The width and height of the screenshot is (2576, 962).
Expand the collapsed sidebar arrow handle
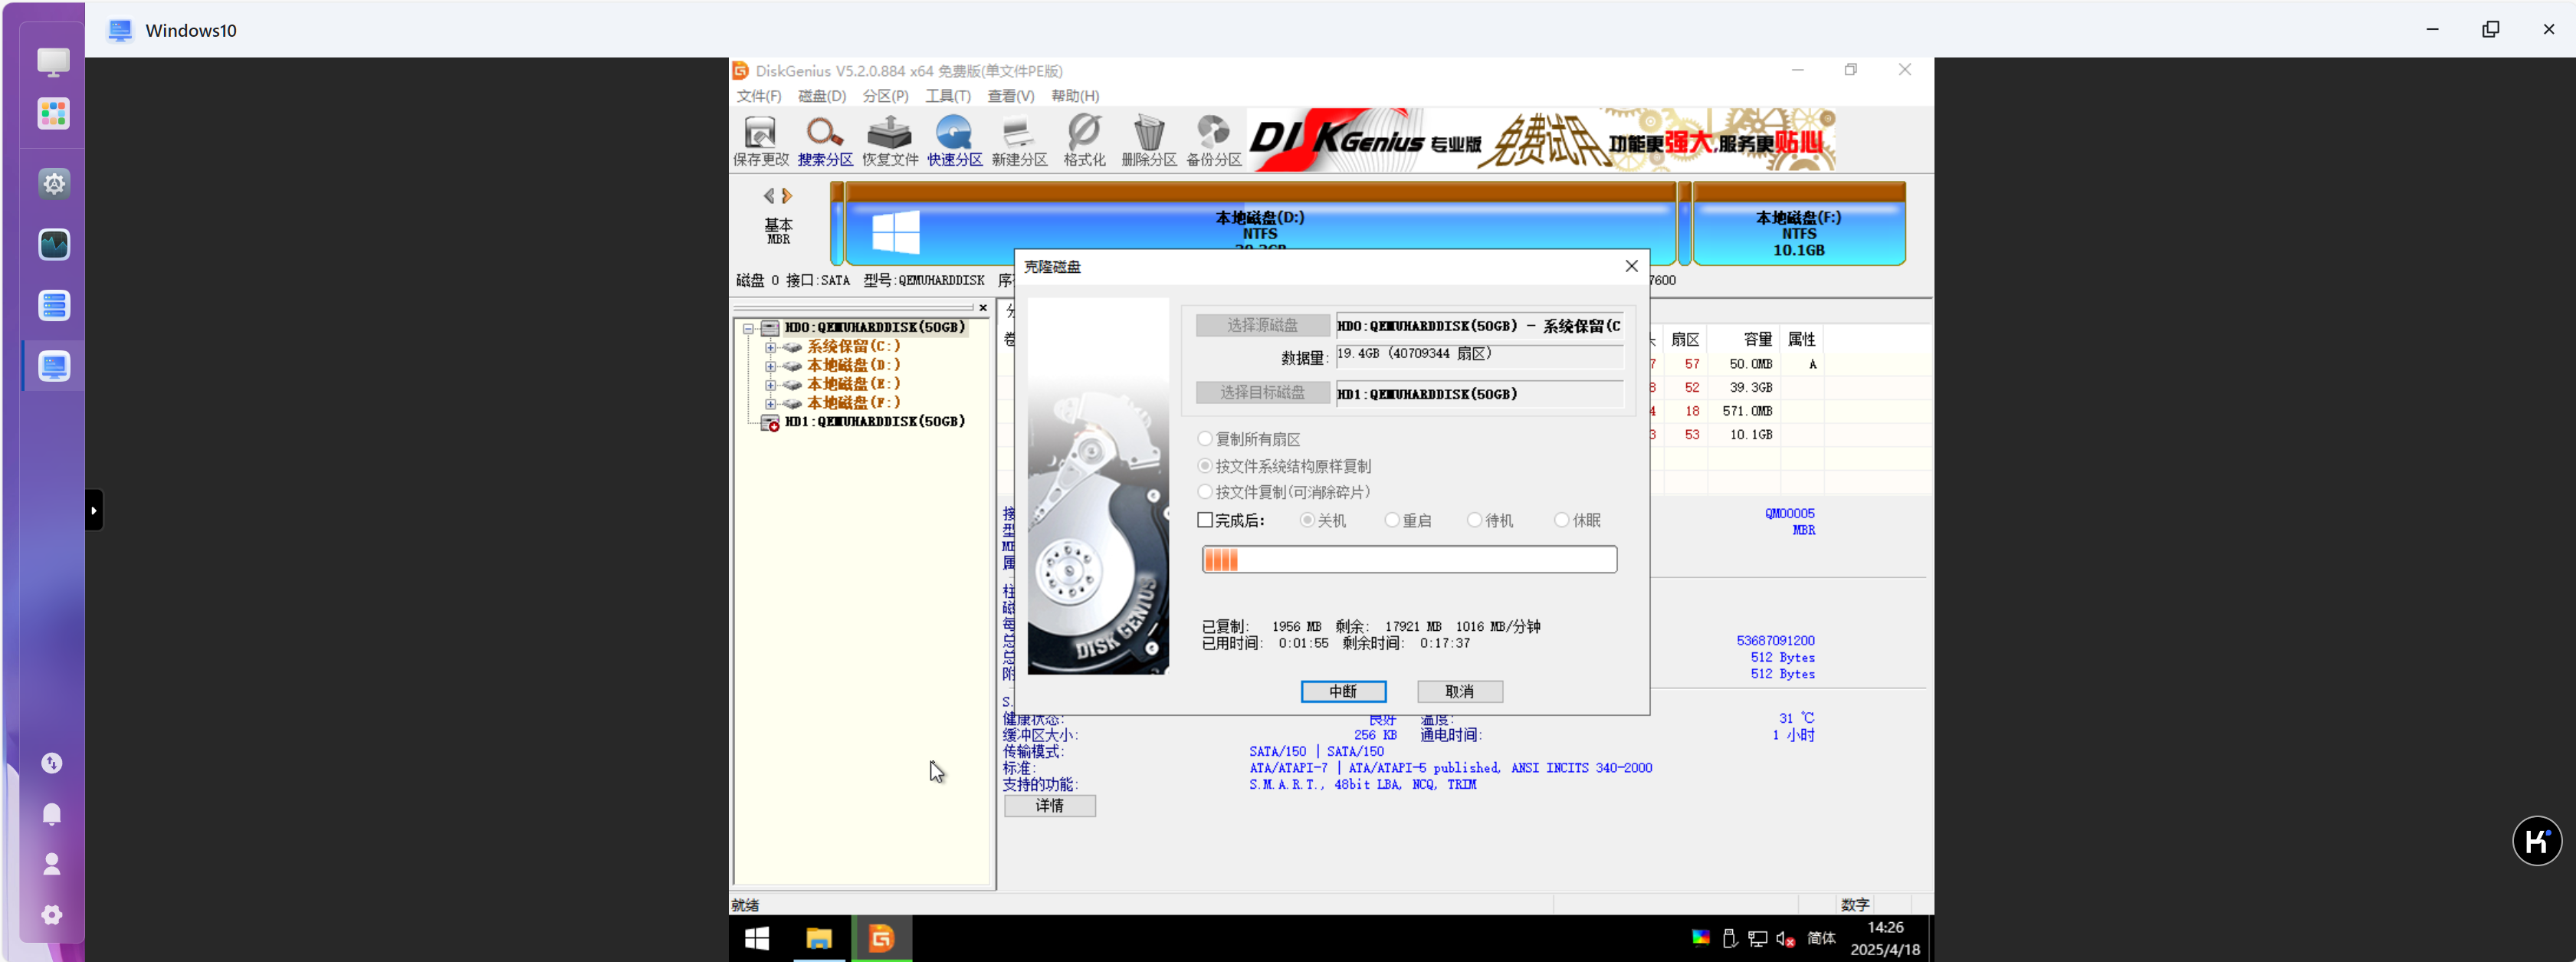(94, 511)
